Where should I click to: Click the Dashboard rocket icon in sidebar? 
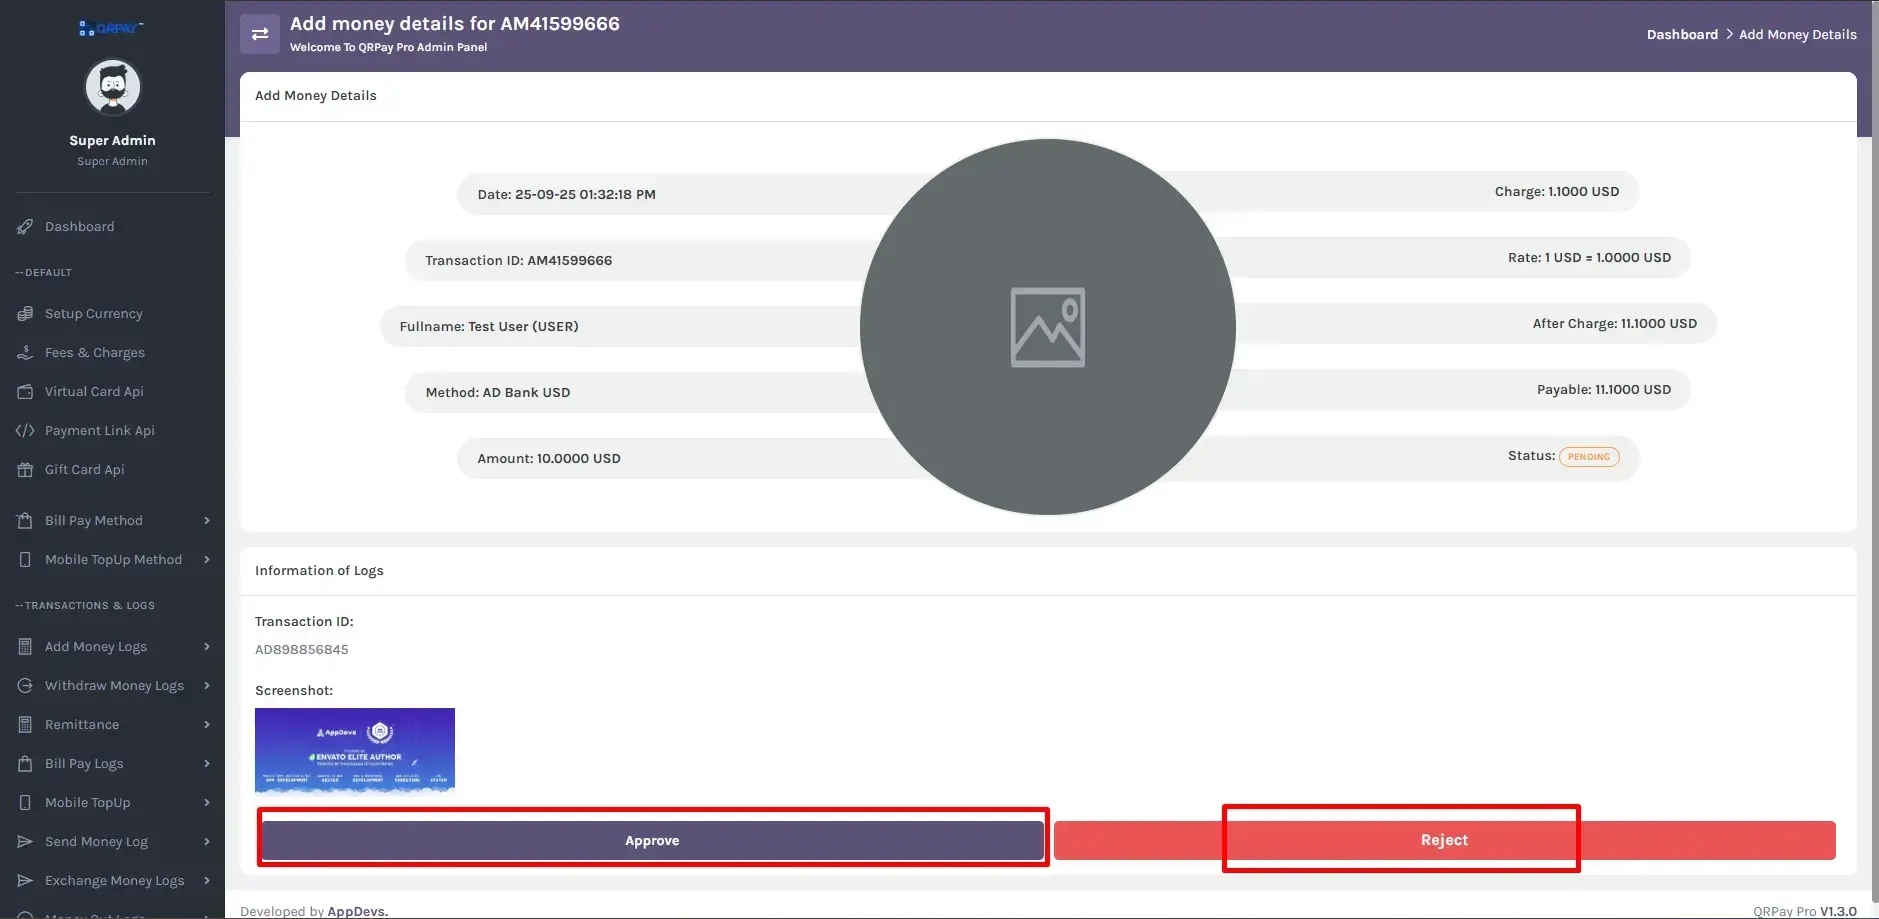point(25,227)
